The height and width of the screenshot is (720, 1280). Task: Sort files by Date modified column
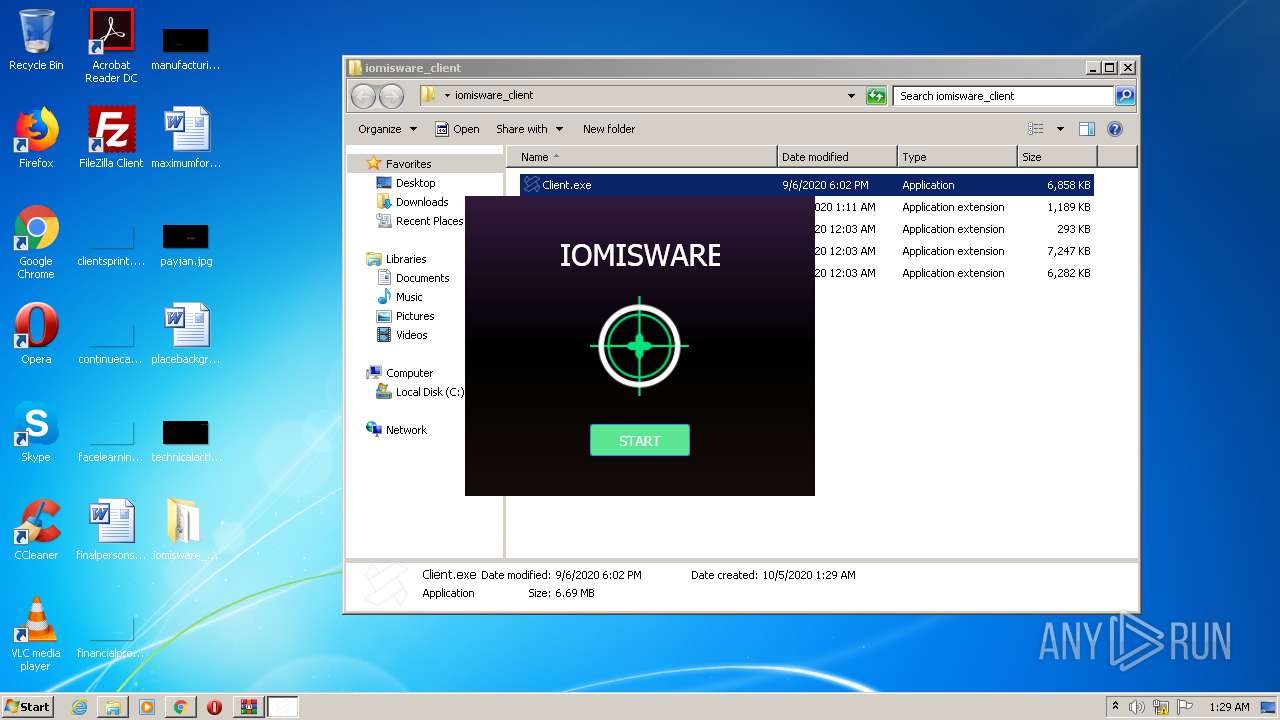[837, 157]
